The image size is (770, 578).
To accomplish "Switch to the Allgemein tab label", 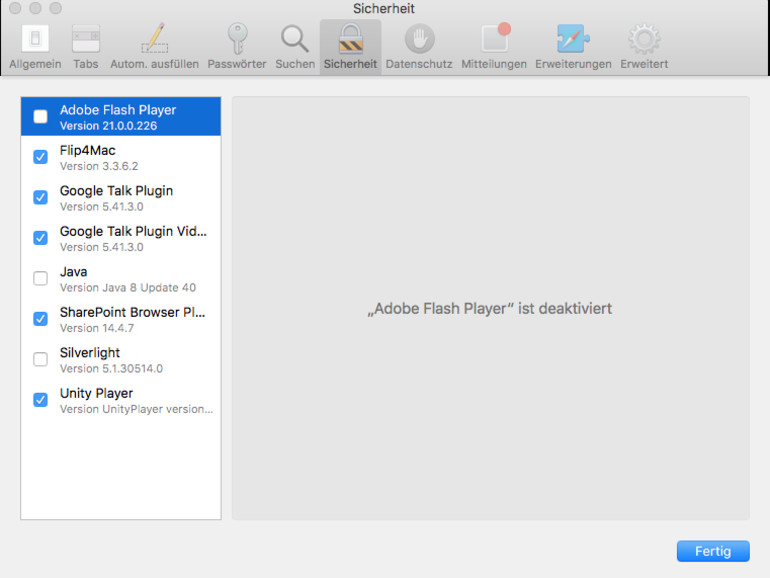I will pos(35,64).
